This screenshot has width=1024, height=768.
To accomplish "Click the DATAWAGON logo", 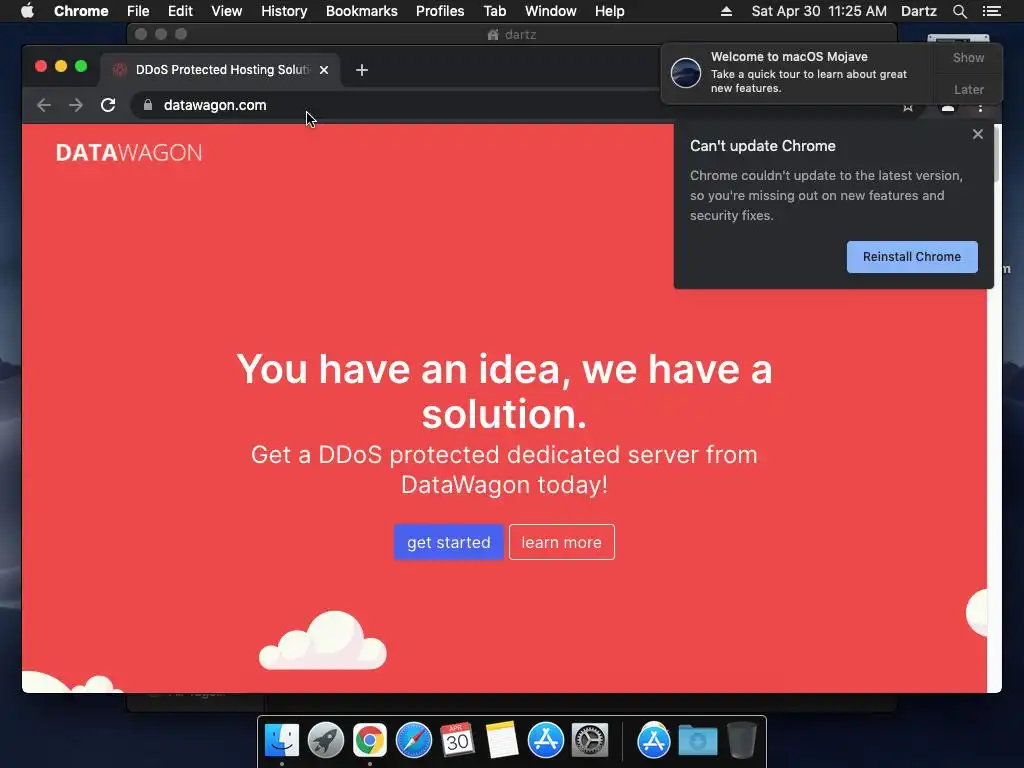I will [129, 153].
